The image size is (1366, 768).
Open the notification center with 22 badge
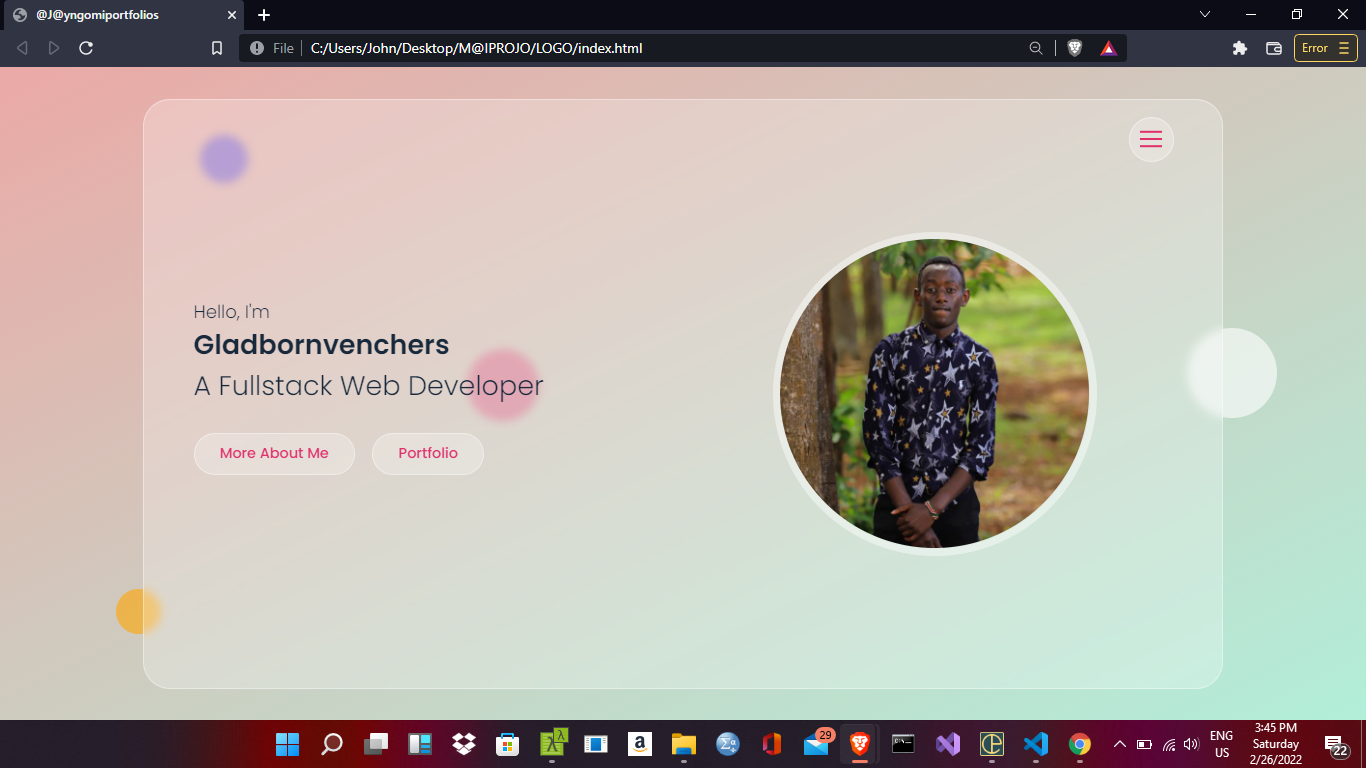pos(1337,745)
